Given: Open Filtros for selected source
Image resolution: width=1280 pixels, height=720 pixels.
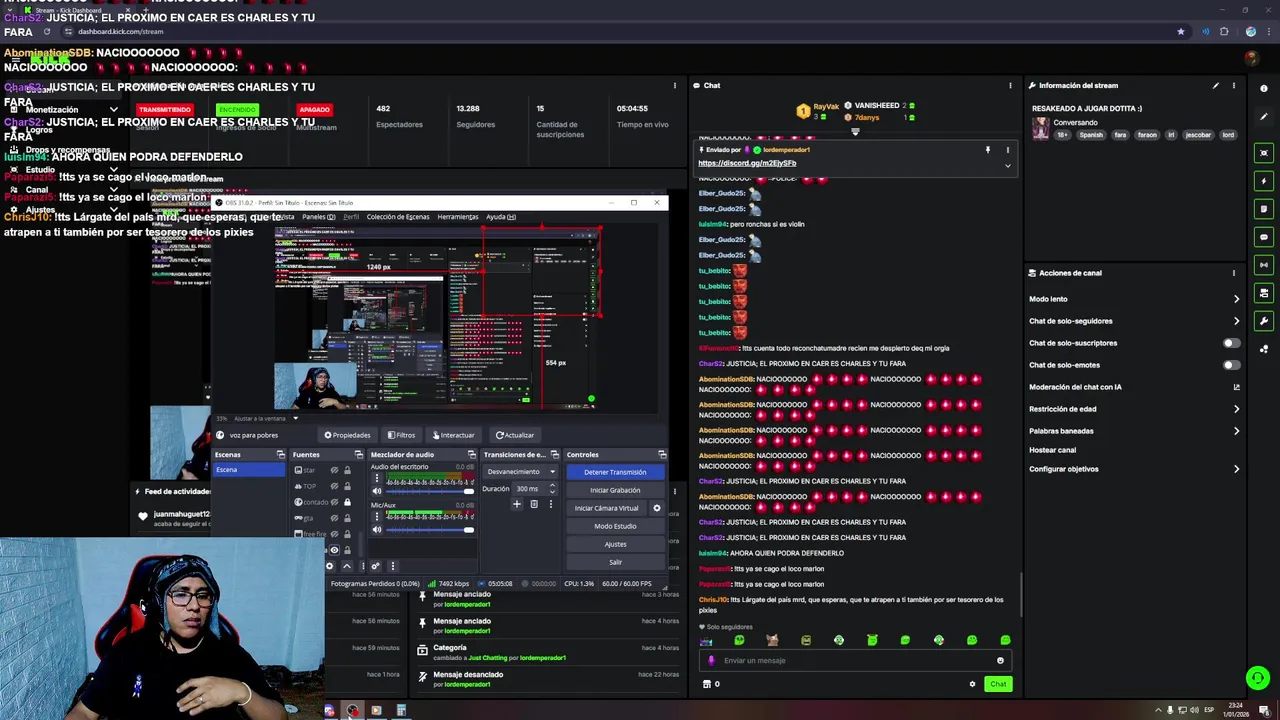Looking at the screenshot, I should click(400, 435).
